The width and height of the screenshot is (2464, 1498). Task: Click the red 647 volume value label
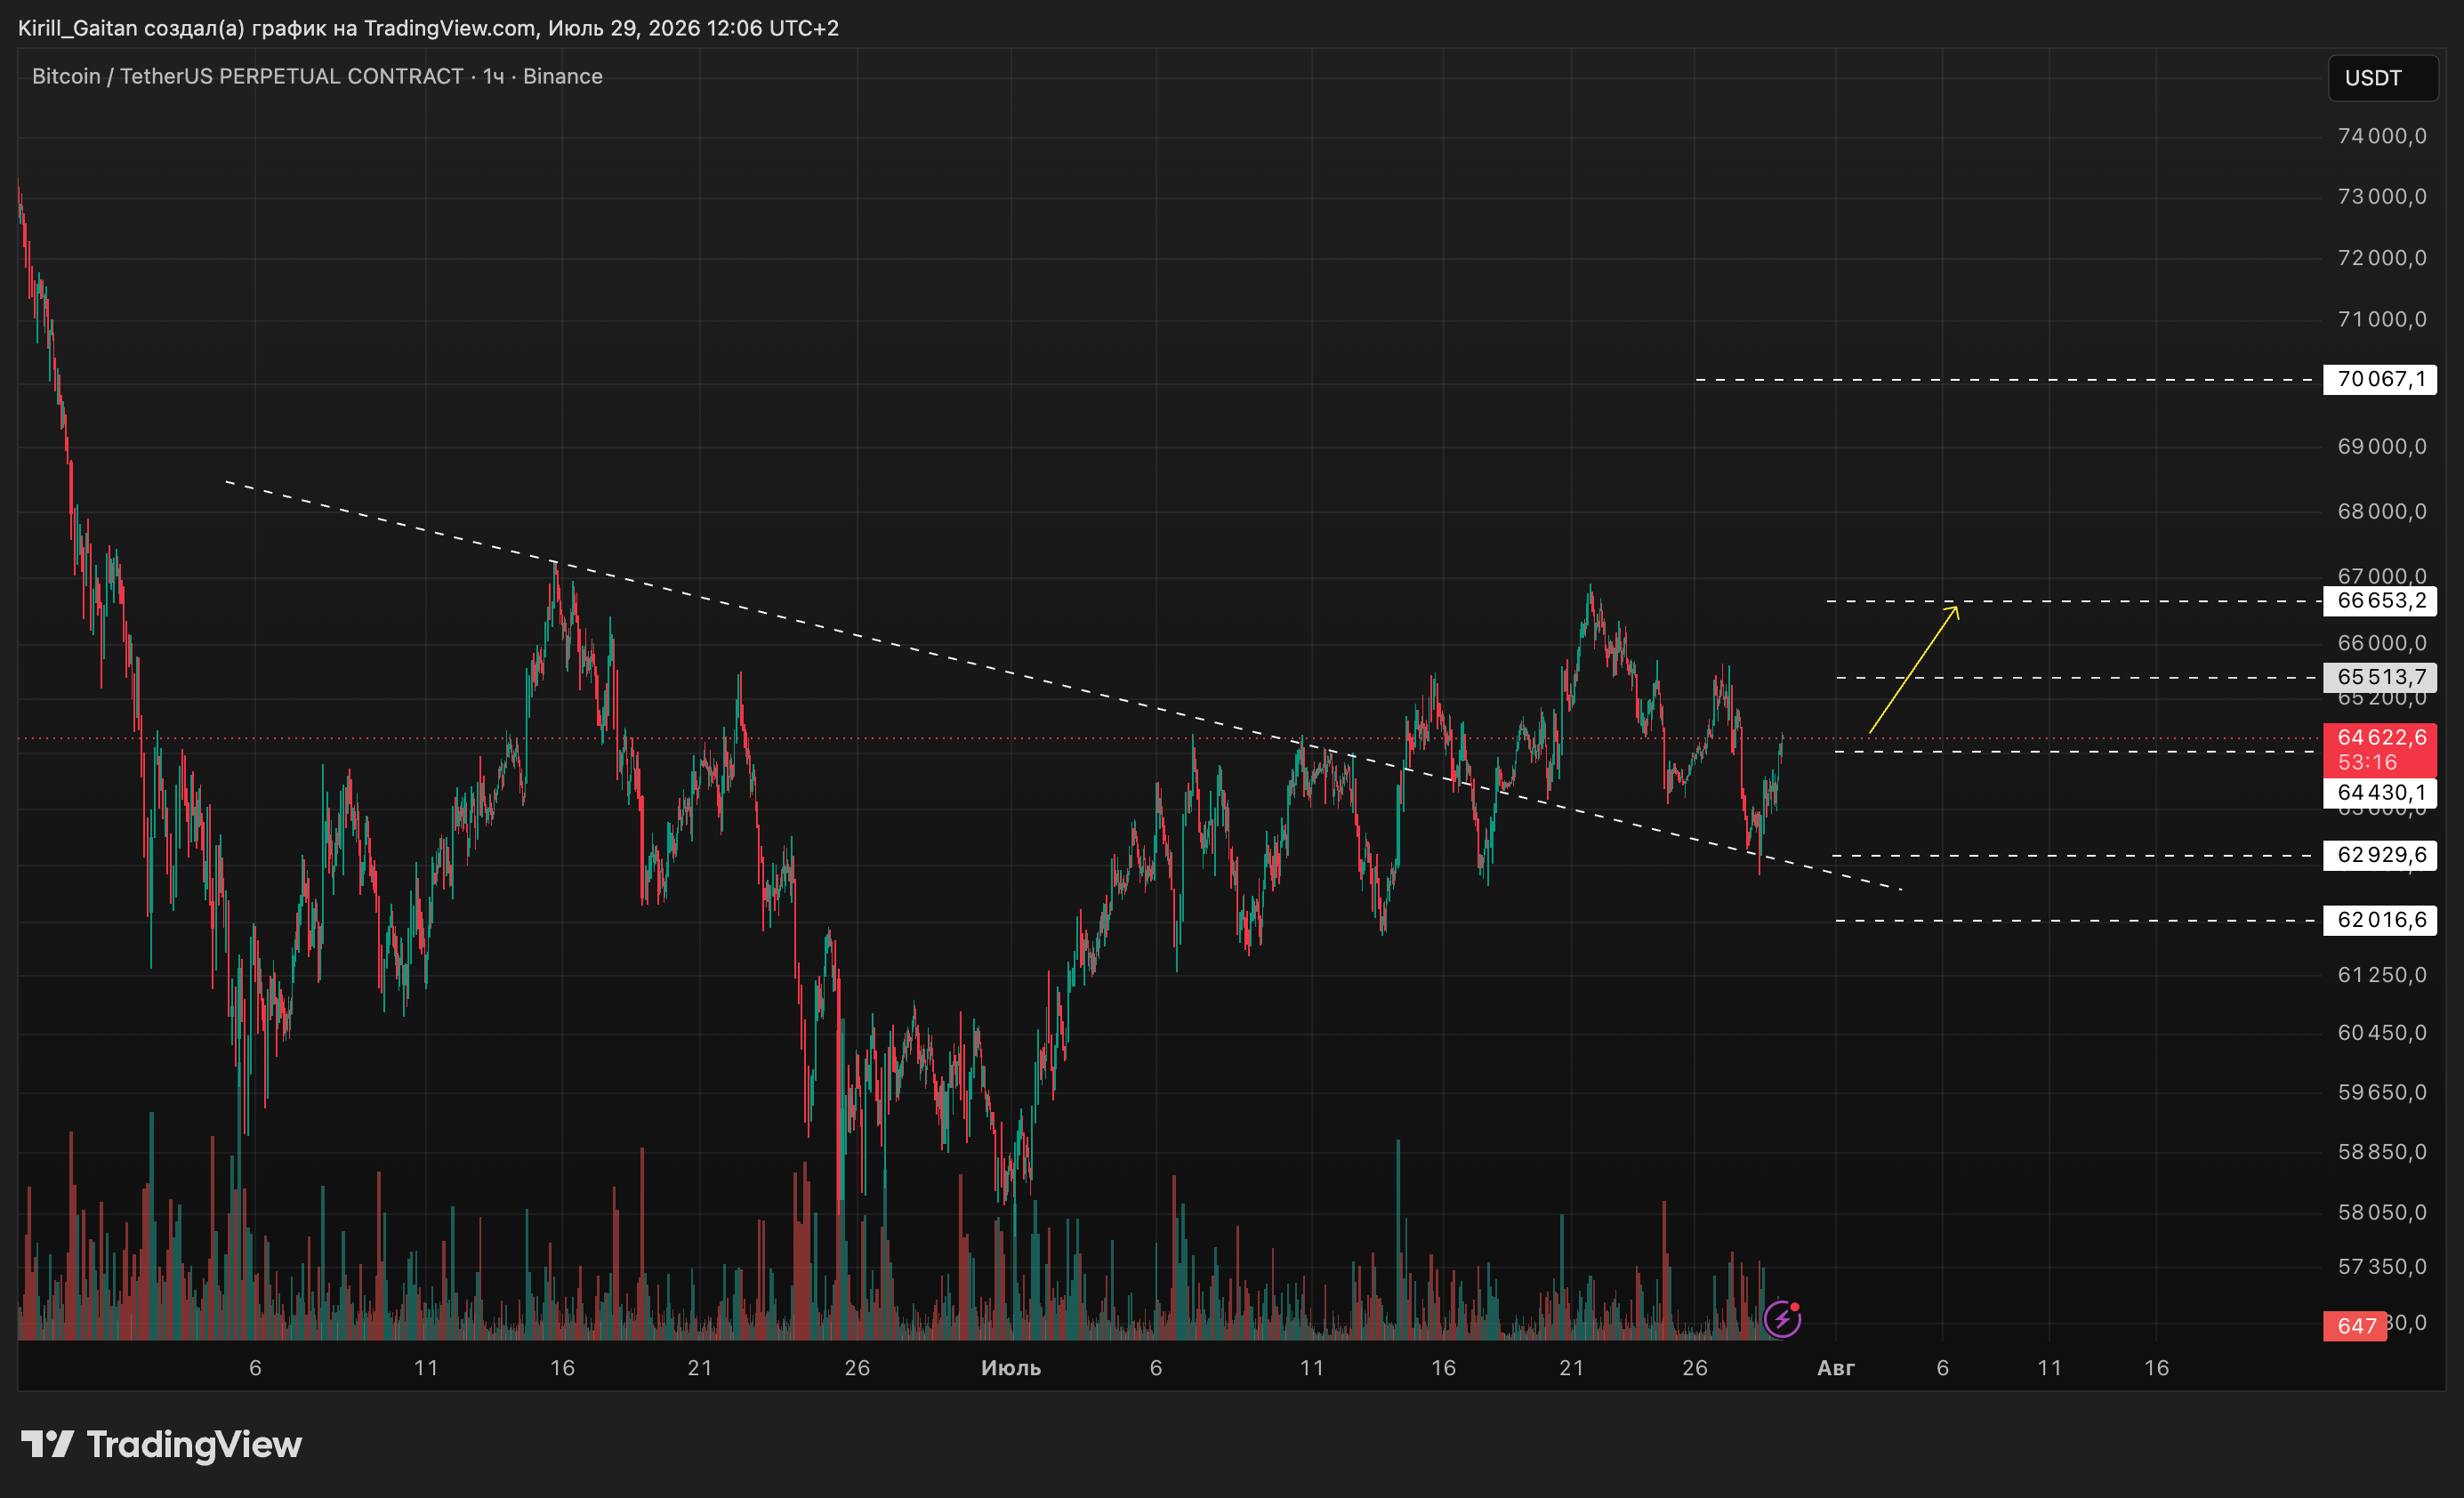(2355, 1326)
